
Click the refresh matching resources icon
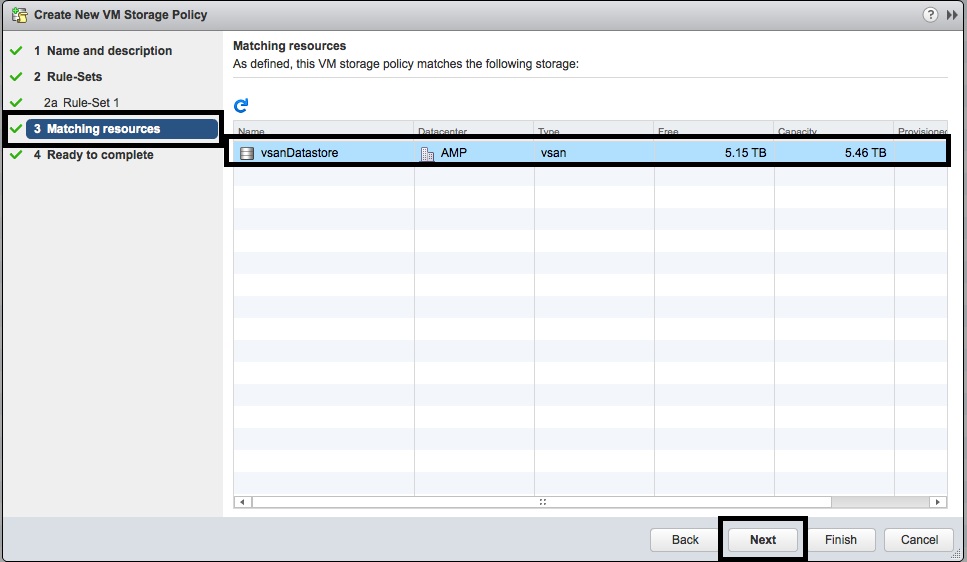(x=241, y=105)
